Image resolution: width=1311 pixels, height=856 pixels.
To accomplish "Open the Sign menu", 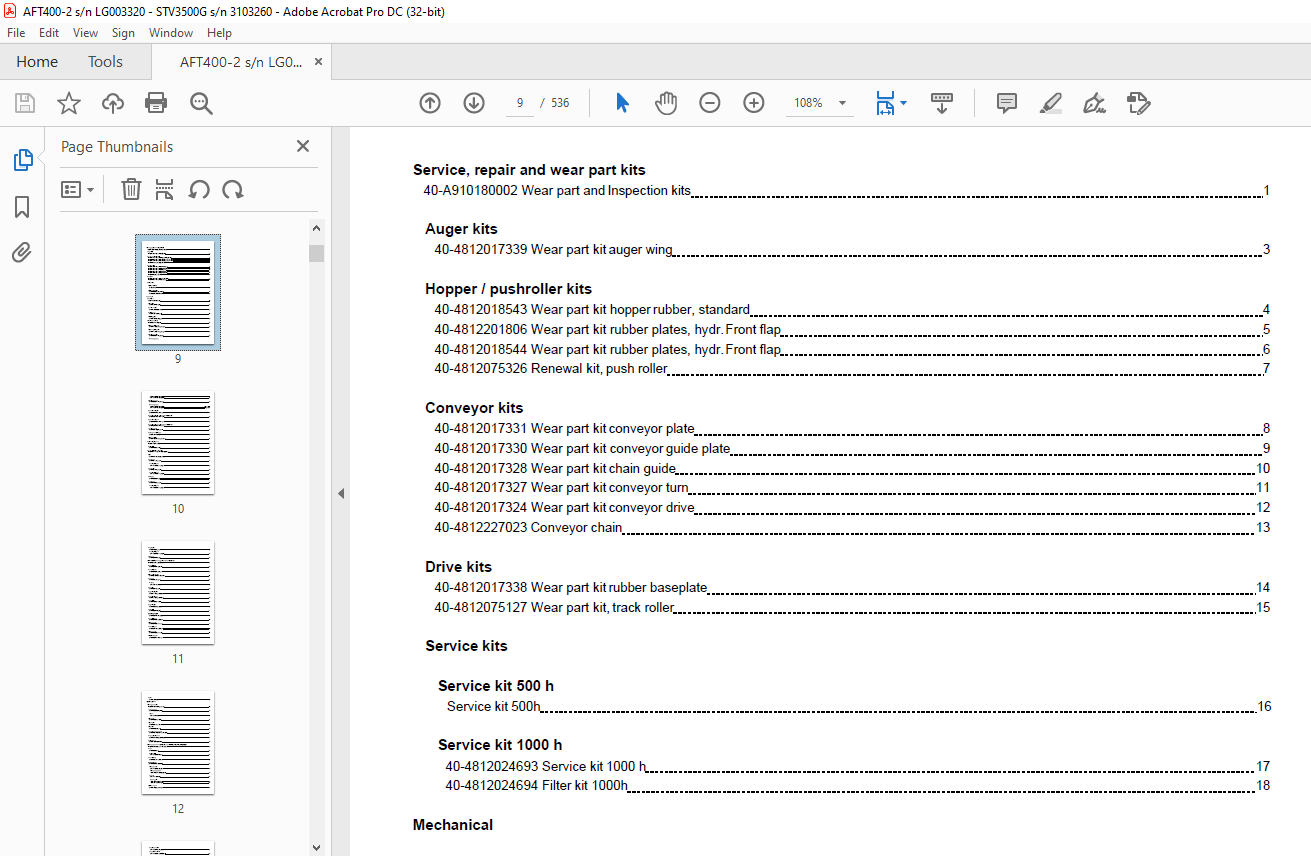I will point(123,33).
